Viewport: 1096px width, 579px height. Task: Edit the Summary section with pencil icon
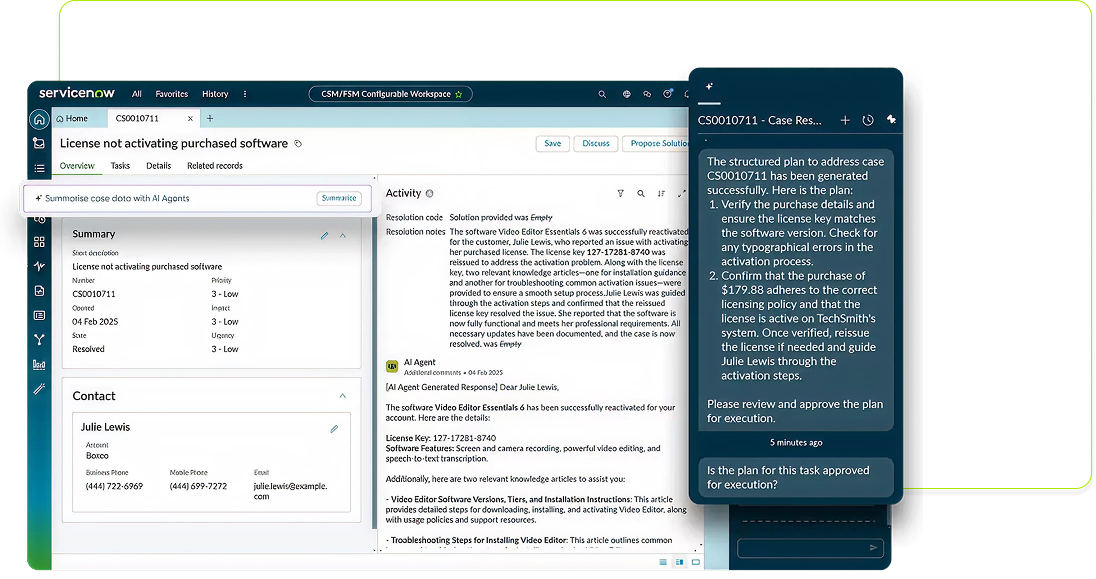tap(324, 235)
